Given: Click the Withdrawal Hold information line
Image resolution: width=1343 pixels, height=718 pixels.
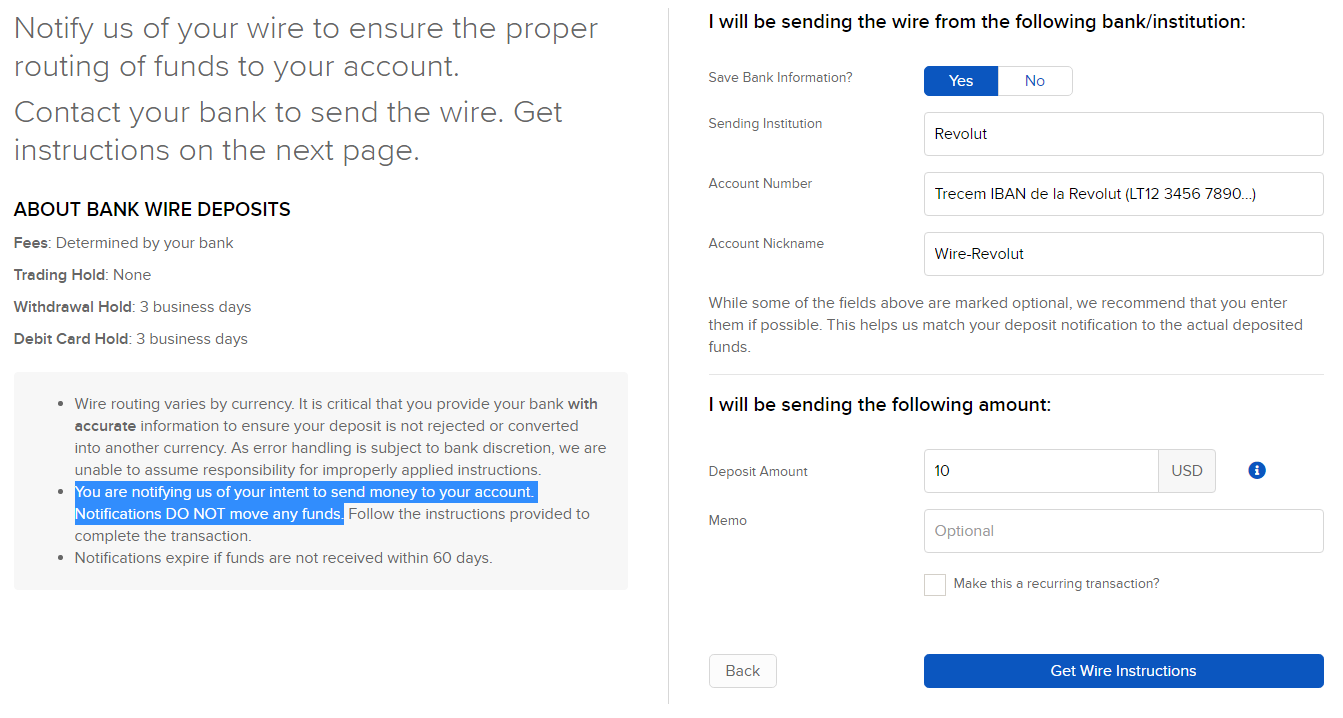Looking at the screenshot, I should pos(133,307).
